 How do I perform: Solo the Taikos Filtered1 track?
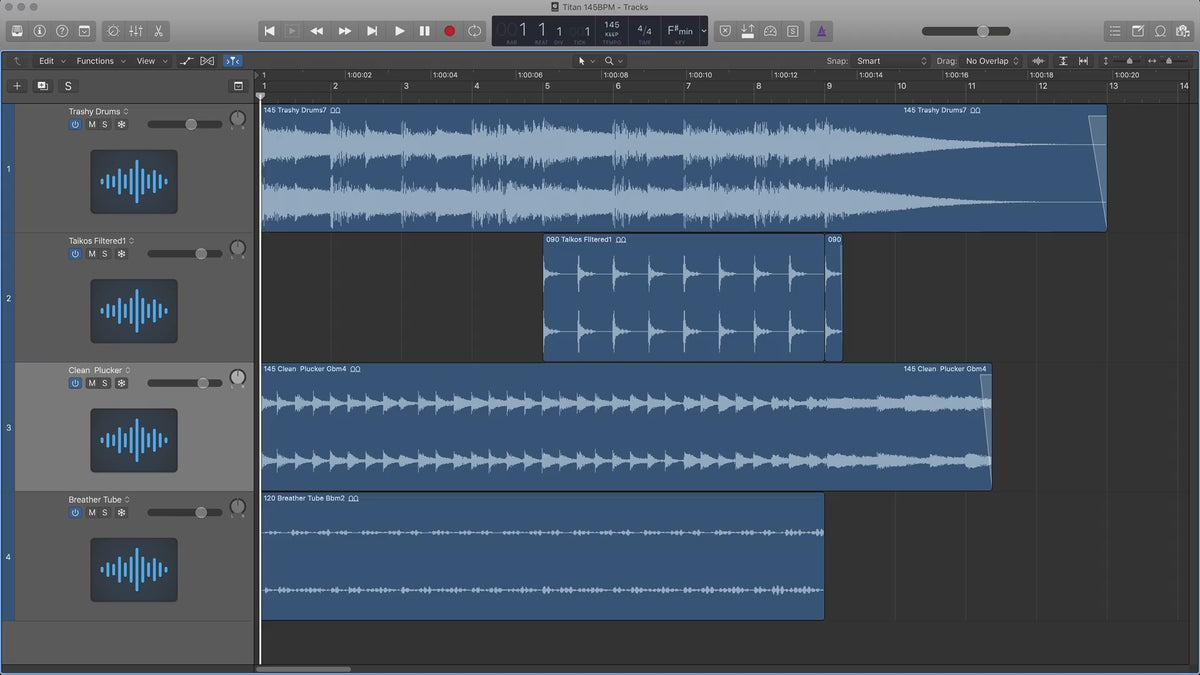coord(104,254)
